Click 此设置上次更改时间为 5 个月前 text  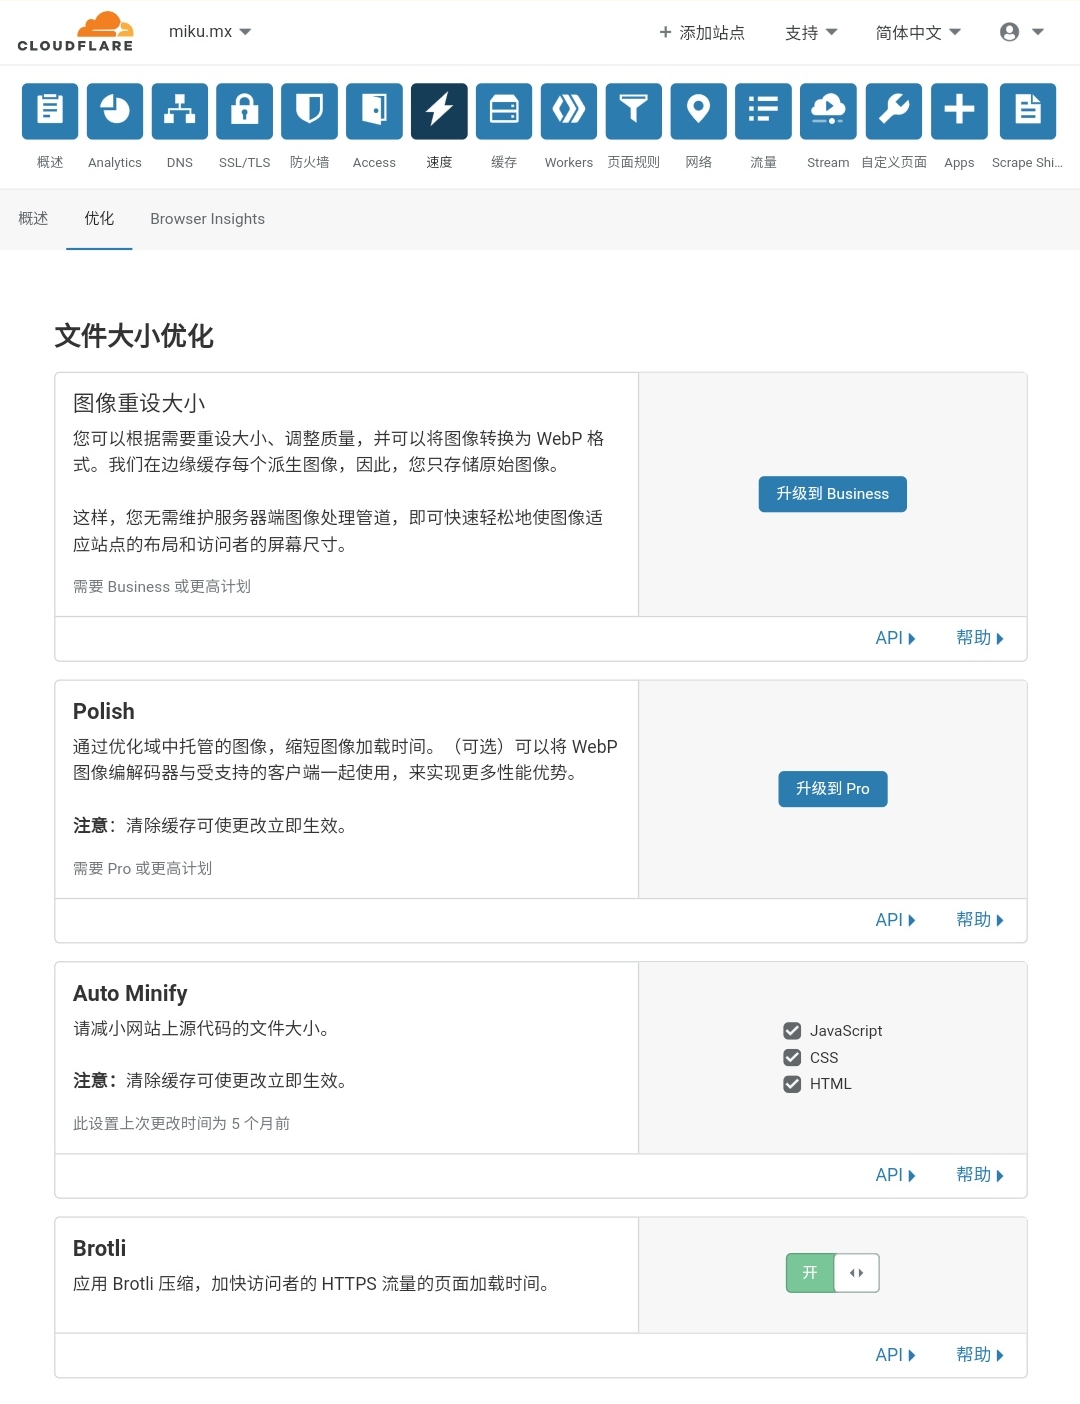(181, 1124)
